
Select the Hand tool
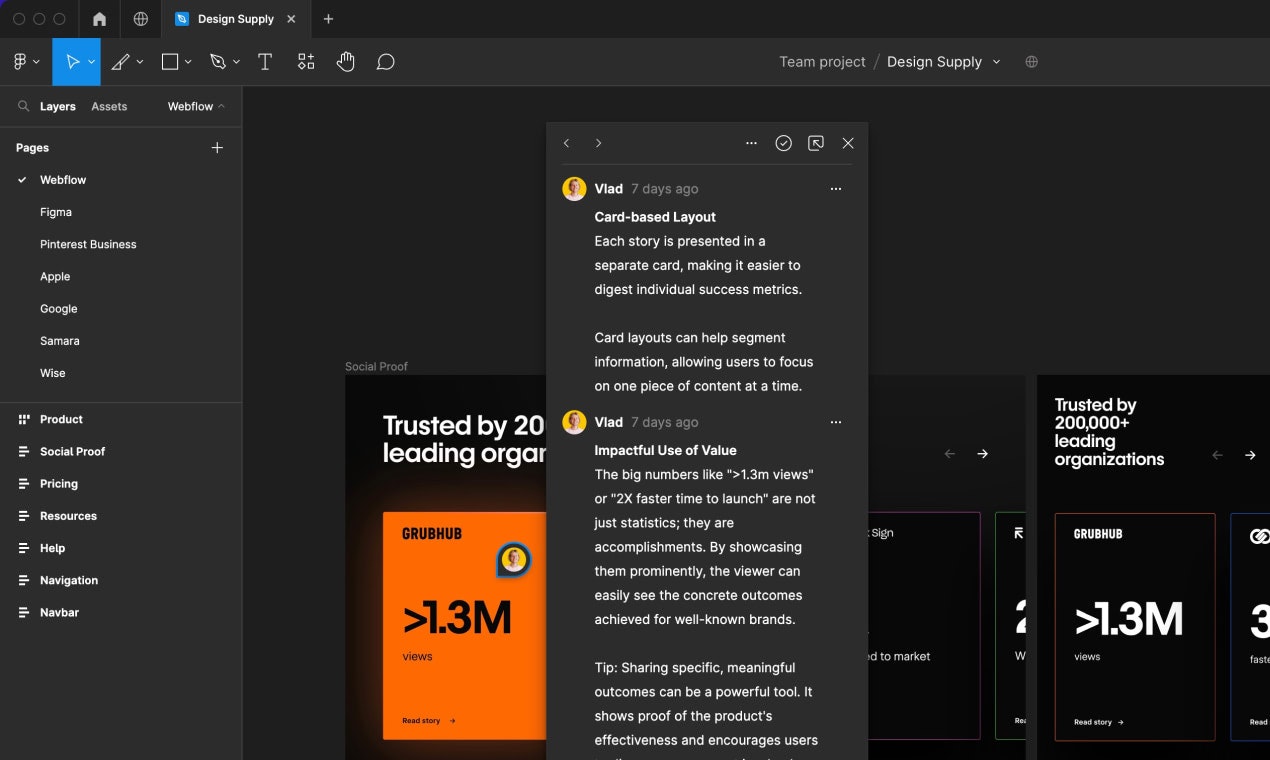coord(345,62)
